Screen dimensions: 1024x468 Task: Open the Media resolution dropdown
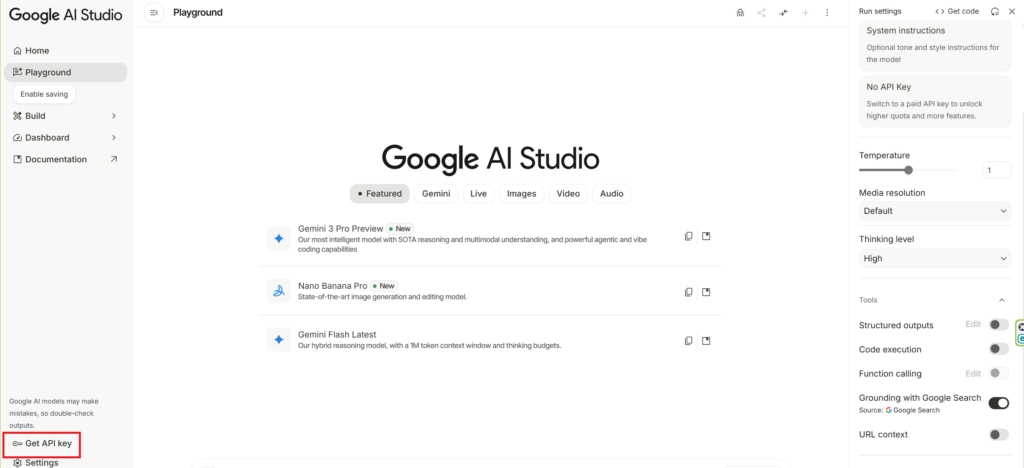[x=935, y=211]
